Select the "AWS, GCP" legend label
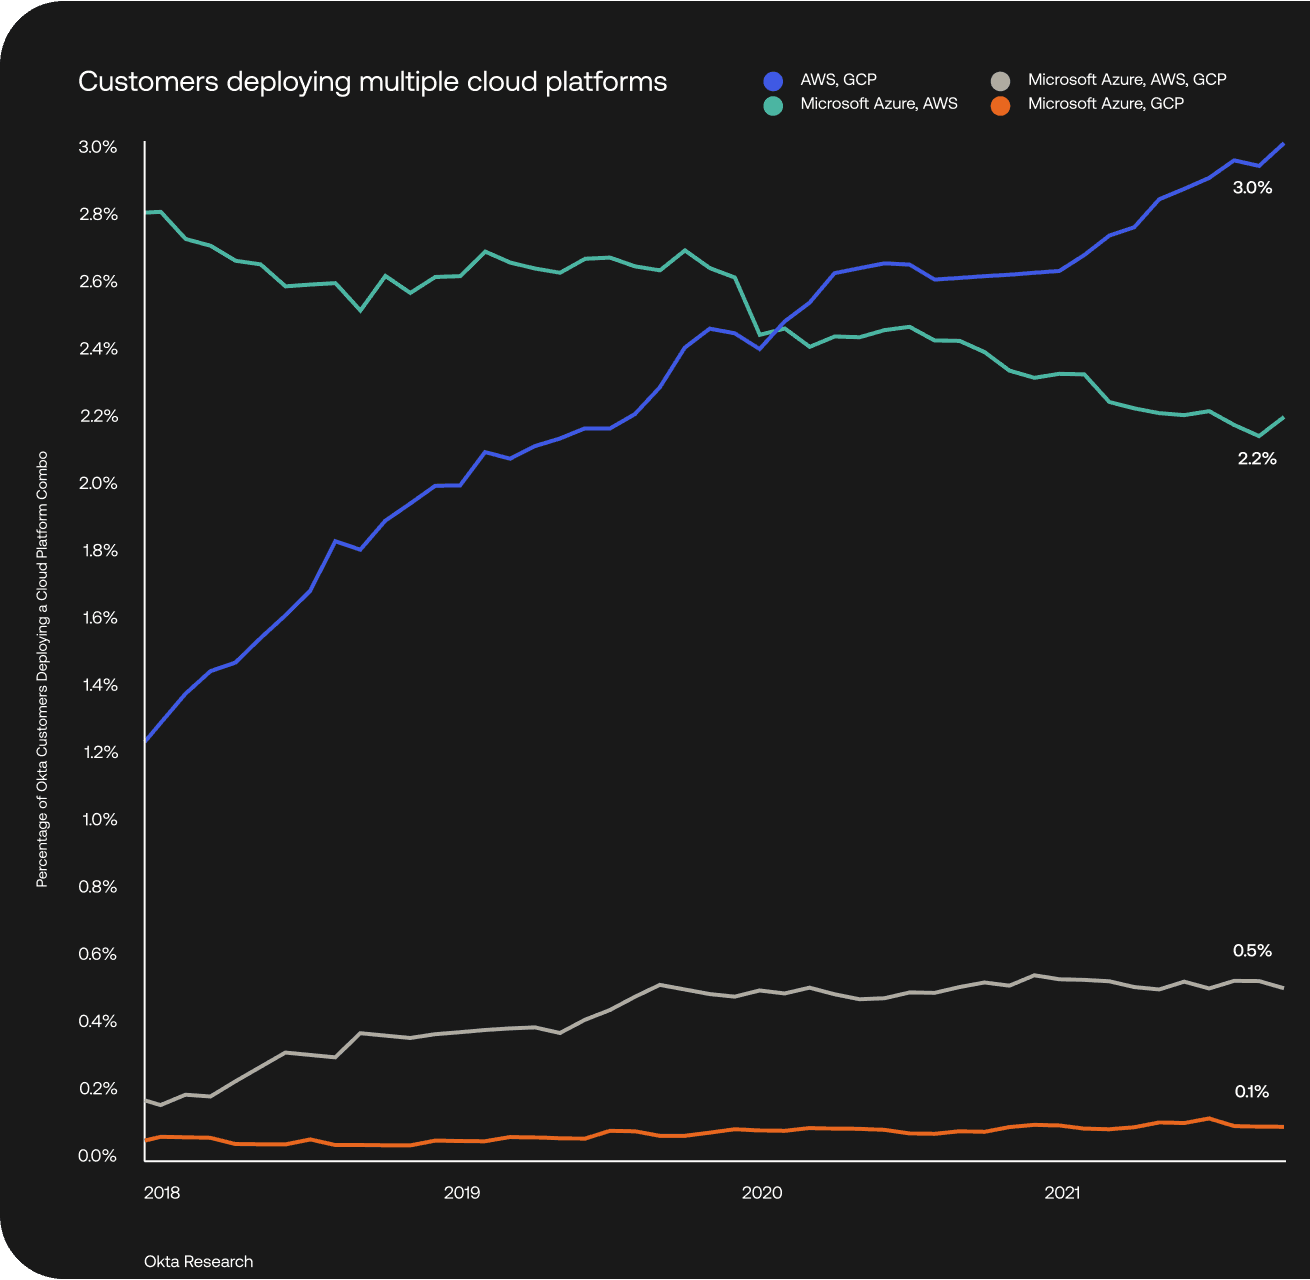This screenshot has width=1310, height=1280. click(x=838, y=80)
